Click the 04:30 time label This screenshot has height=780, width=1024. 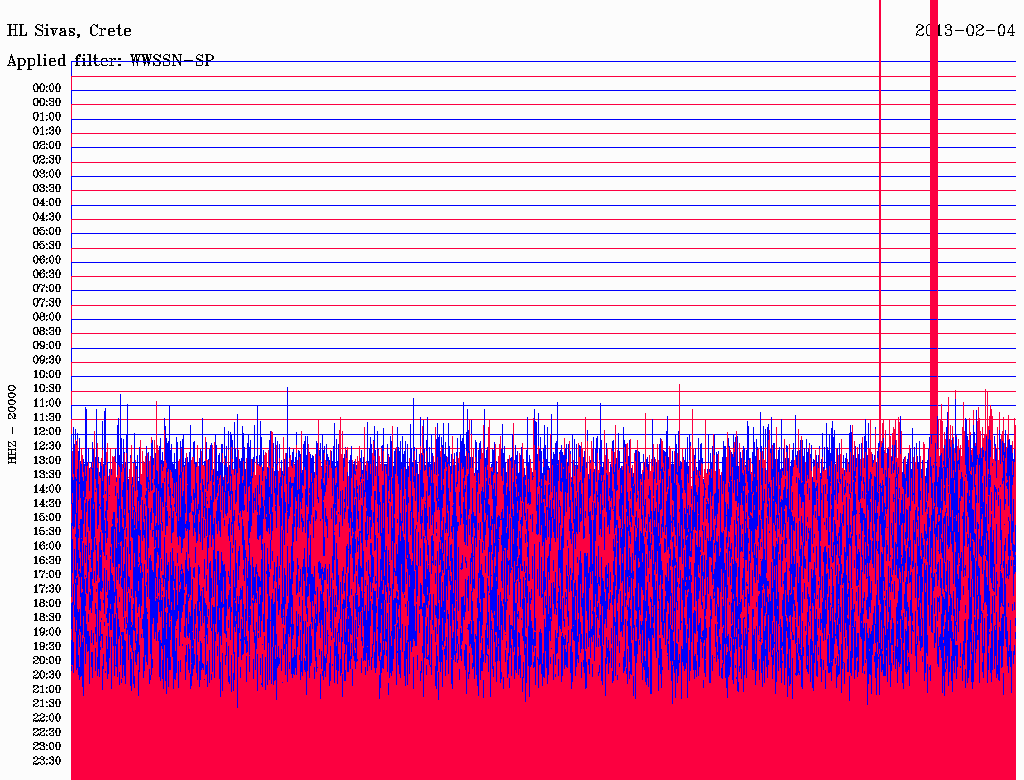tap(47, 217)
